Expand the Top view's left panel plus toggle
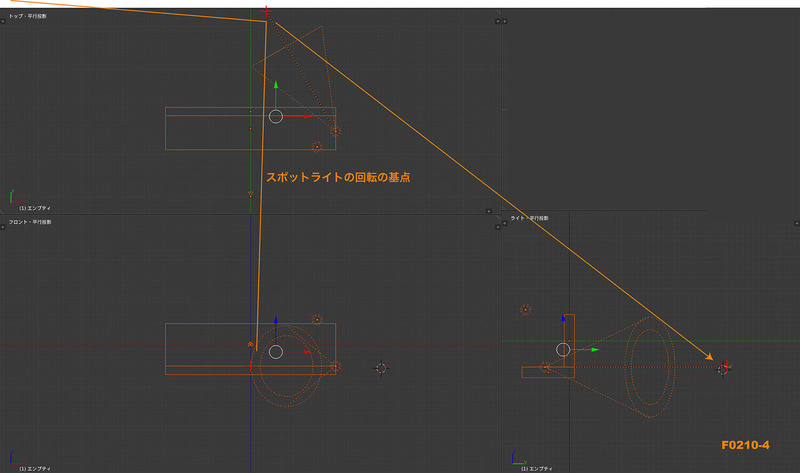This screenshot has height=473, width=800. tap(3, 21)
